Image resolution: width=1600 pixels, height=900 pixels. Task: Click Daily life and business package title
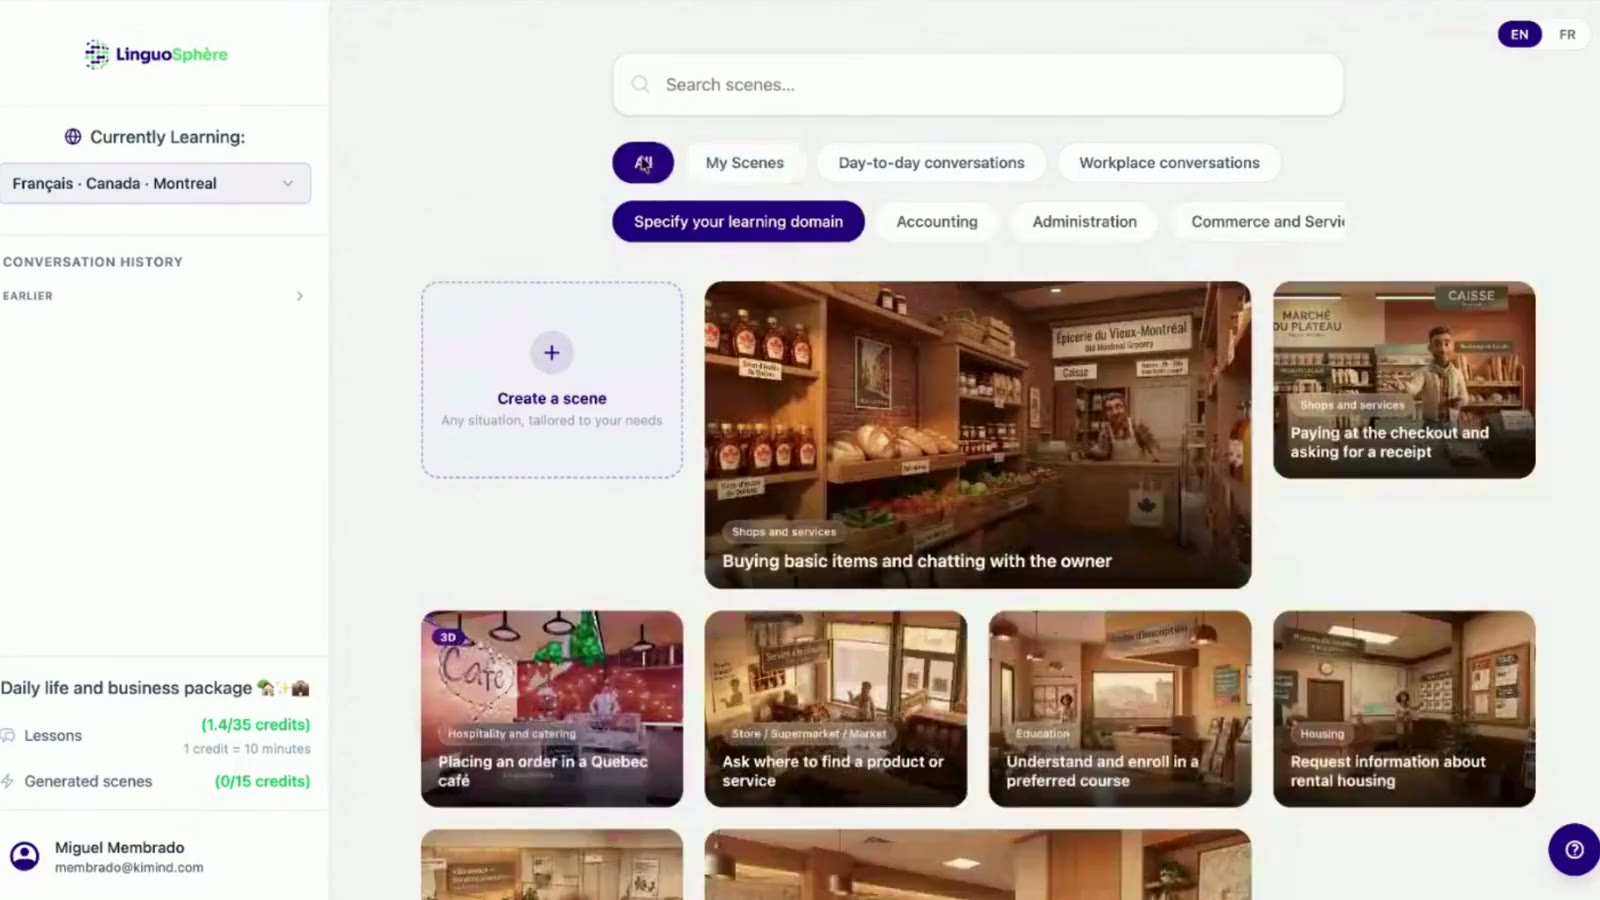(155, 688)
